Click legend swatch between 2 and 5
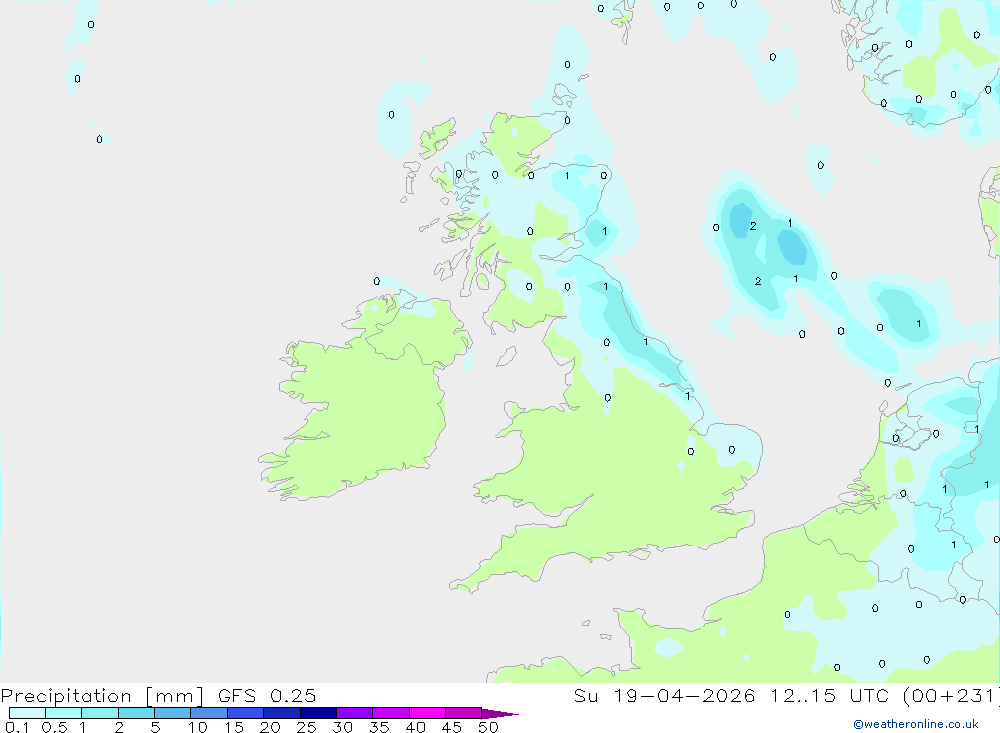Screen dimensions: 1000x733 [136, 713]
